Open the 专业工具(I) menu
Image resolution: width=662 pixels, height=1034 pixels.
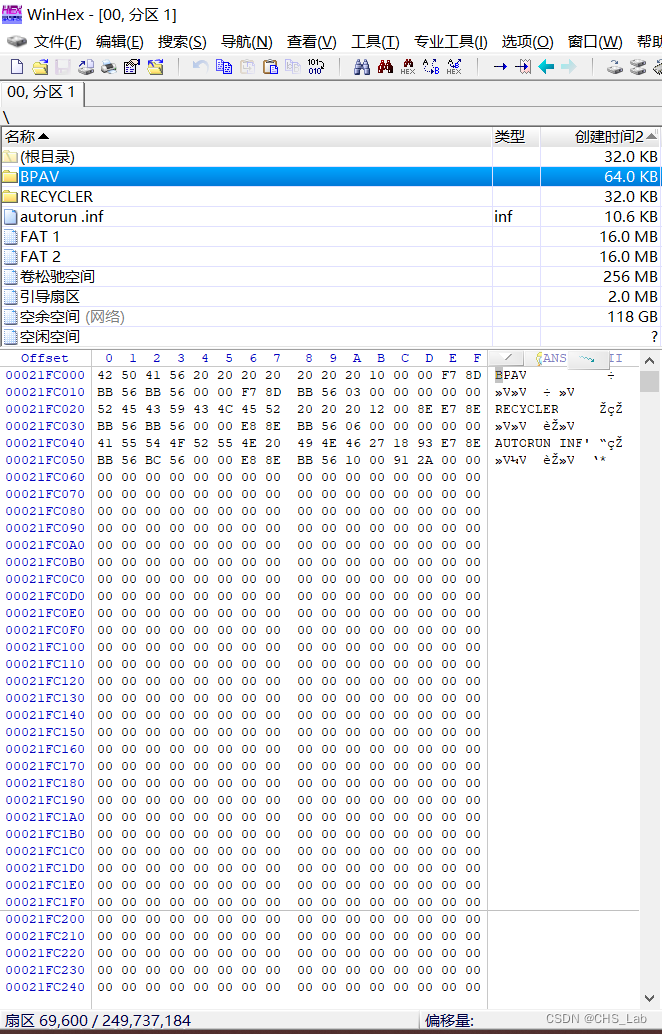click(x=451, y=42)
